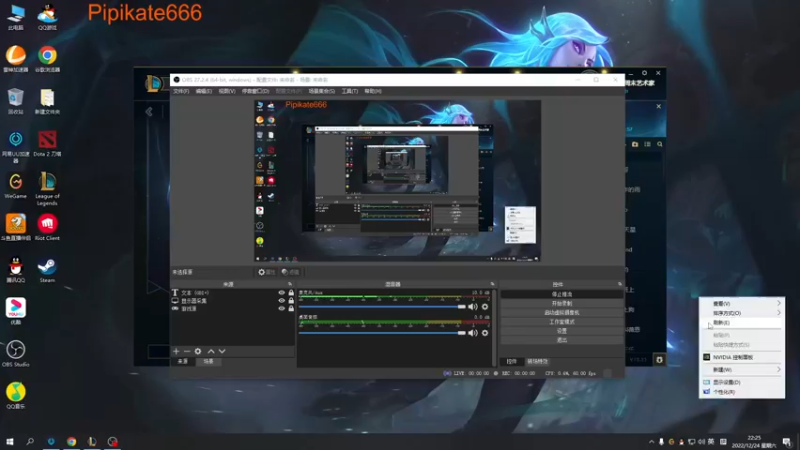This screenshot has height=450, width=800.
Task: Expand the 排序方式(O) submenu arrow
Action: tap(779, 313)
